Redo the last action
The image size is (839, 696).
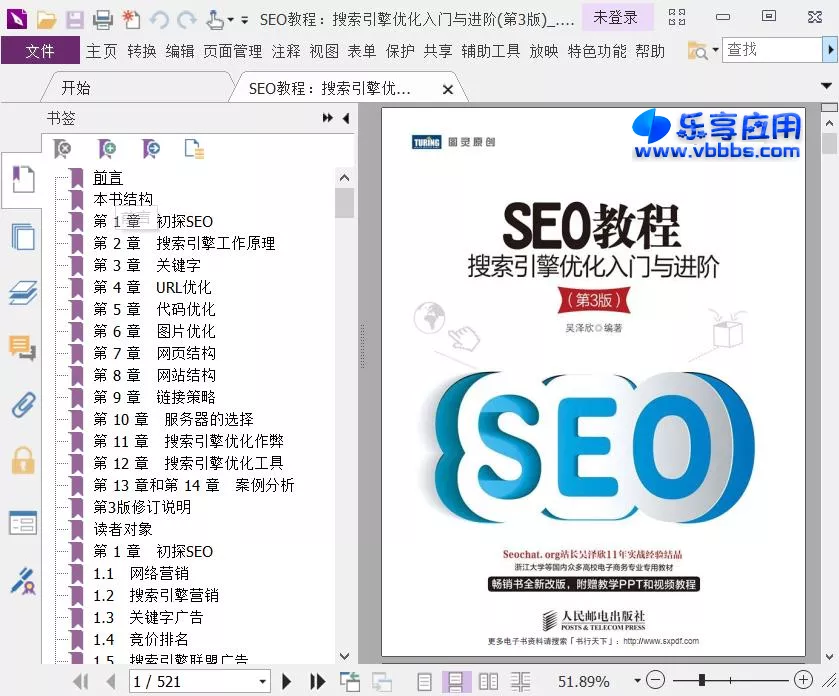pyautogui.click(x=187, y=20)
